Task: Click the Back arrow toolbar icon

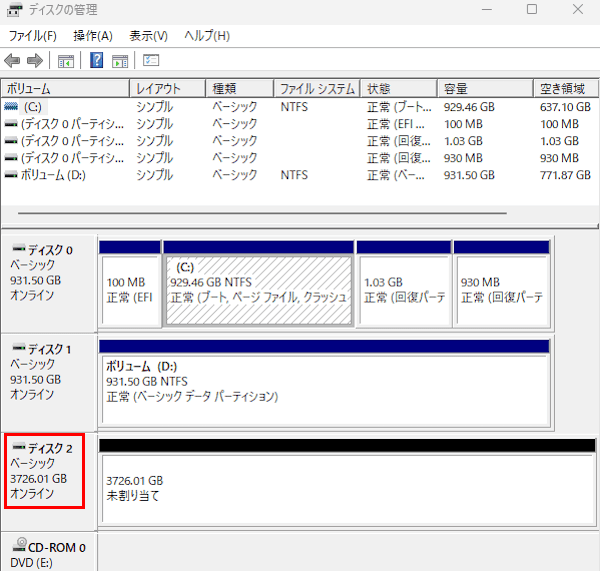Action: pos(12,60)
